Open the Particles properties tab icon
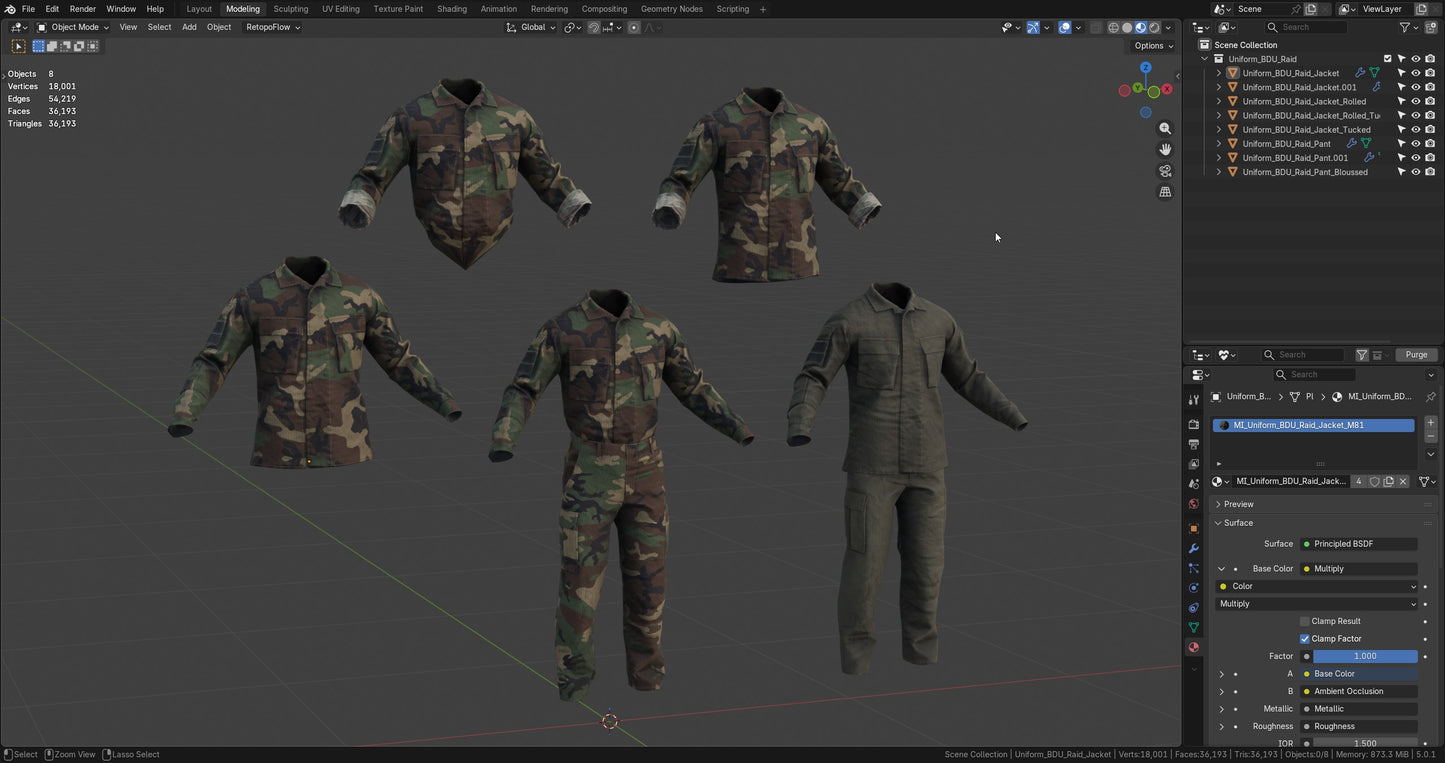 1193,568
